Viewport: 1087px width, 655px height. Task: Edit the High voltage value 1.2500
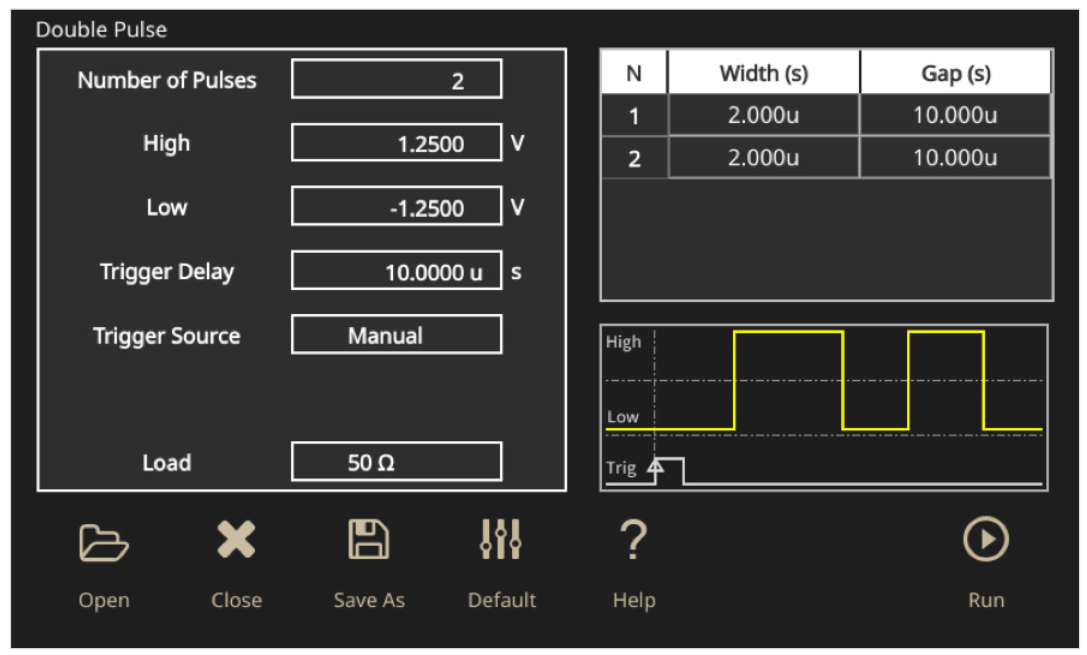397,143
